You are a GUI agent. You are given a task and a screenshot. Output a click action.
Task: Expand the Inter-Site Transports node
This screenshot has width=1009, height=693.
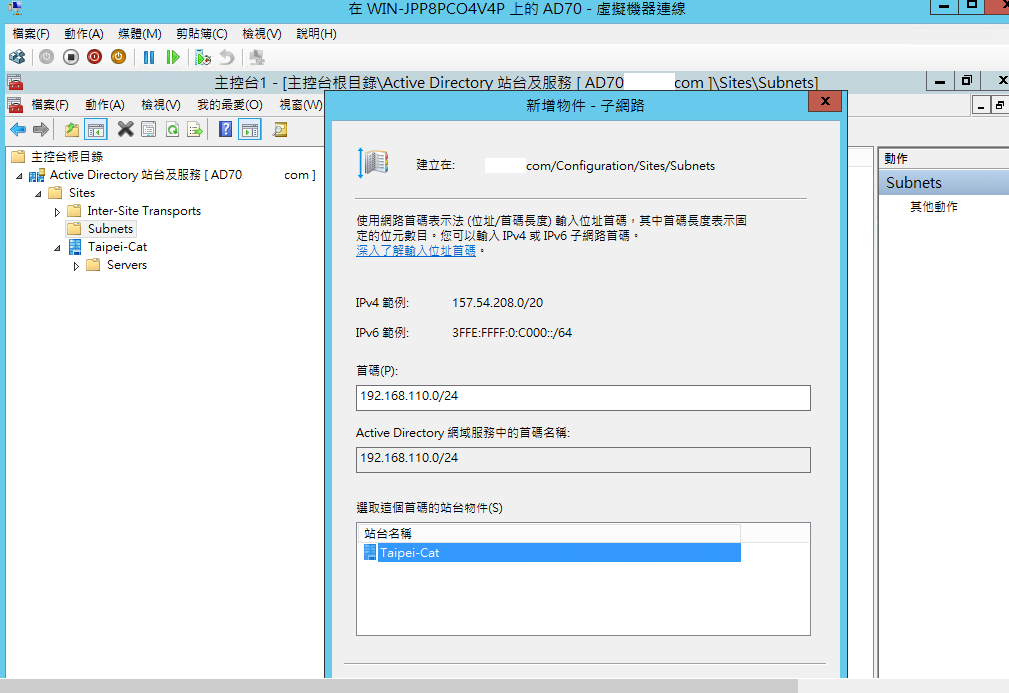[57, 212]
